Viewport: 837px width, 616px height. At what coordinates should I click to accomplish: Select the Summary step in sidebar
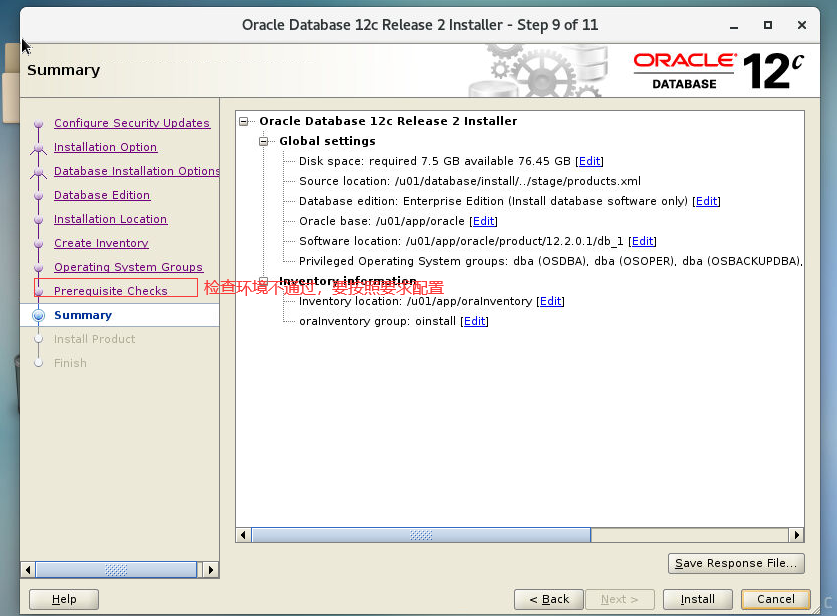pyautogui.click(x=83, y=315)
